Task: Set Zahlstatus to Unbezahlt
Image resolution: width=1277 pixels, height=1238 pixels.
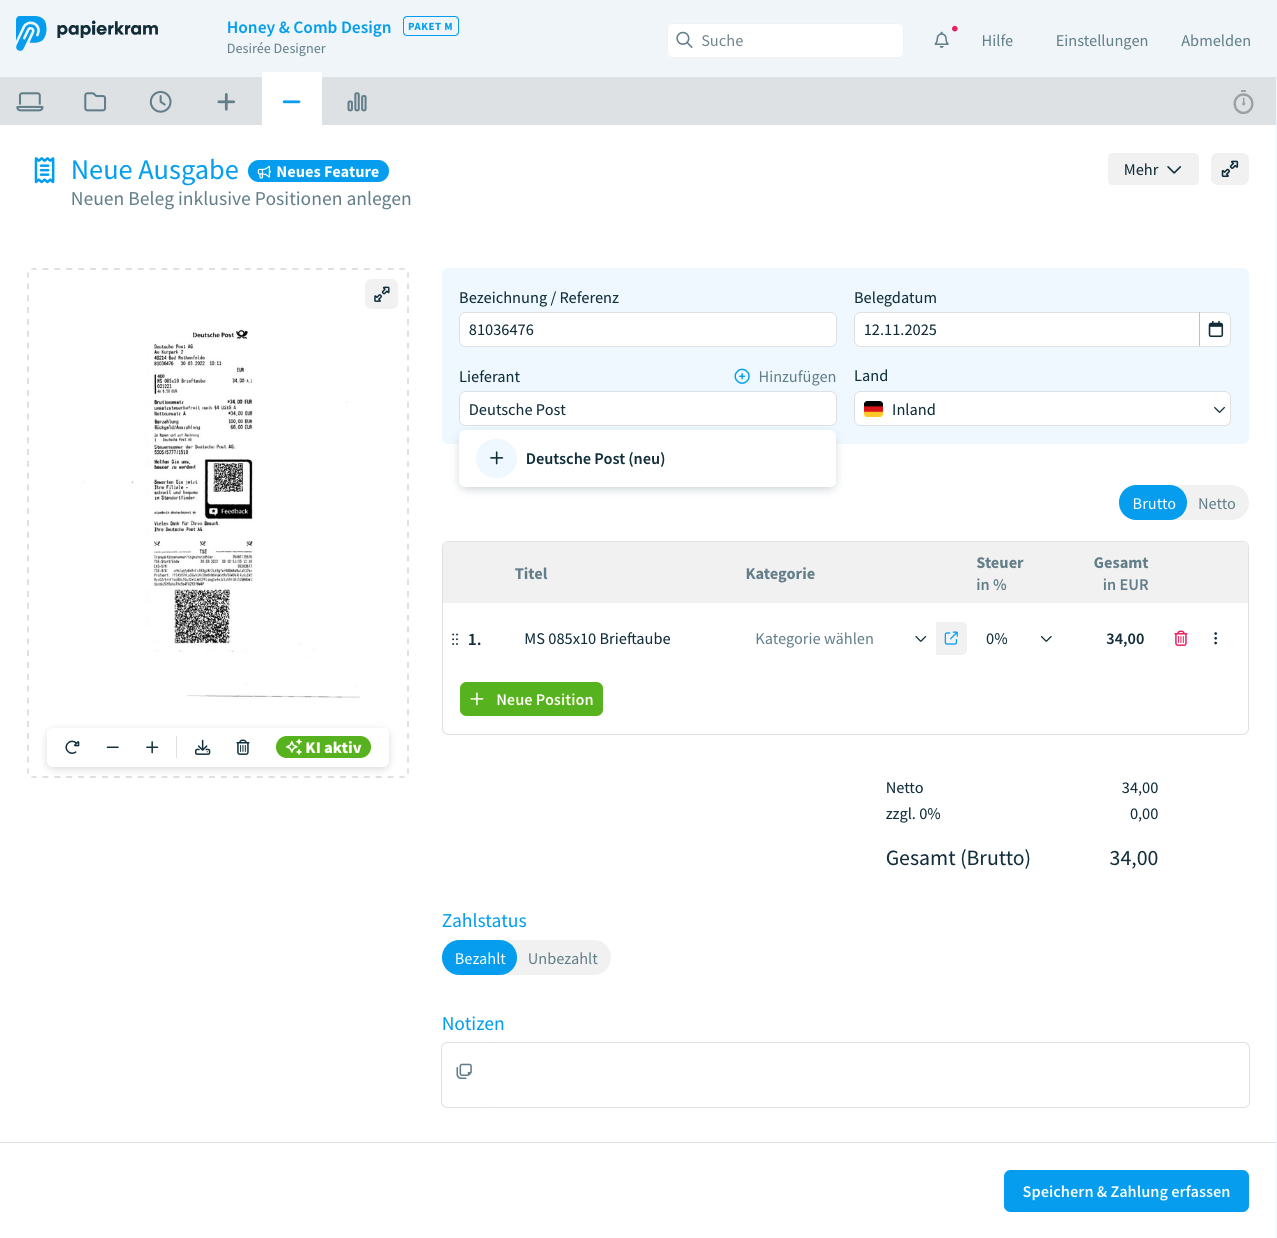Action: pos(562,958)
